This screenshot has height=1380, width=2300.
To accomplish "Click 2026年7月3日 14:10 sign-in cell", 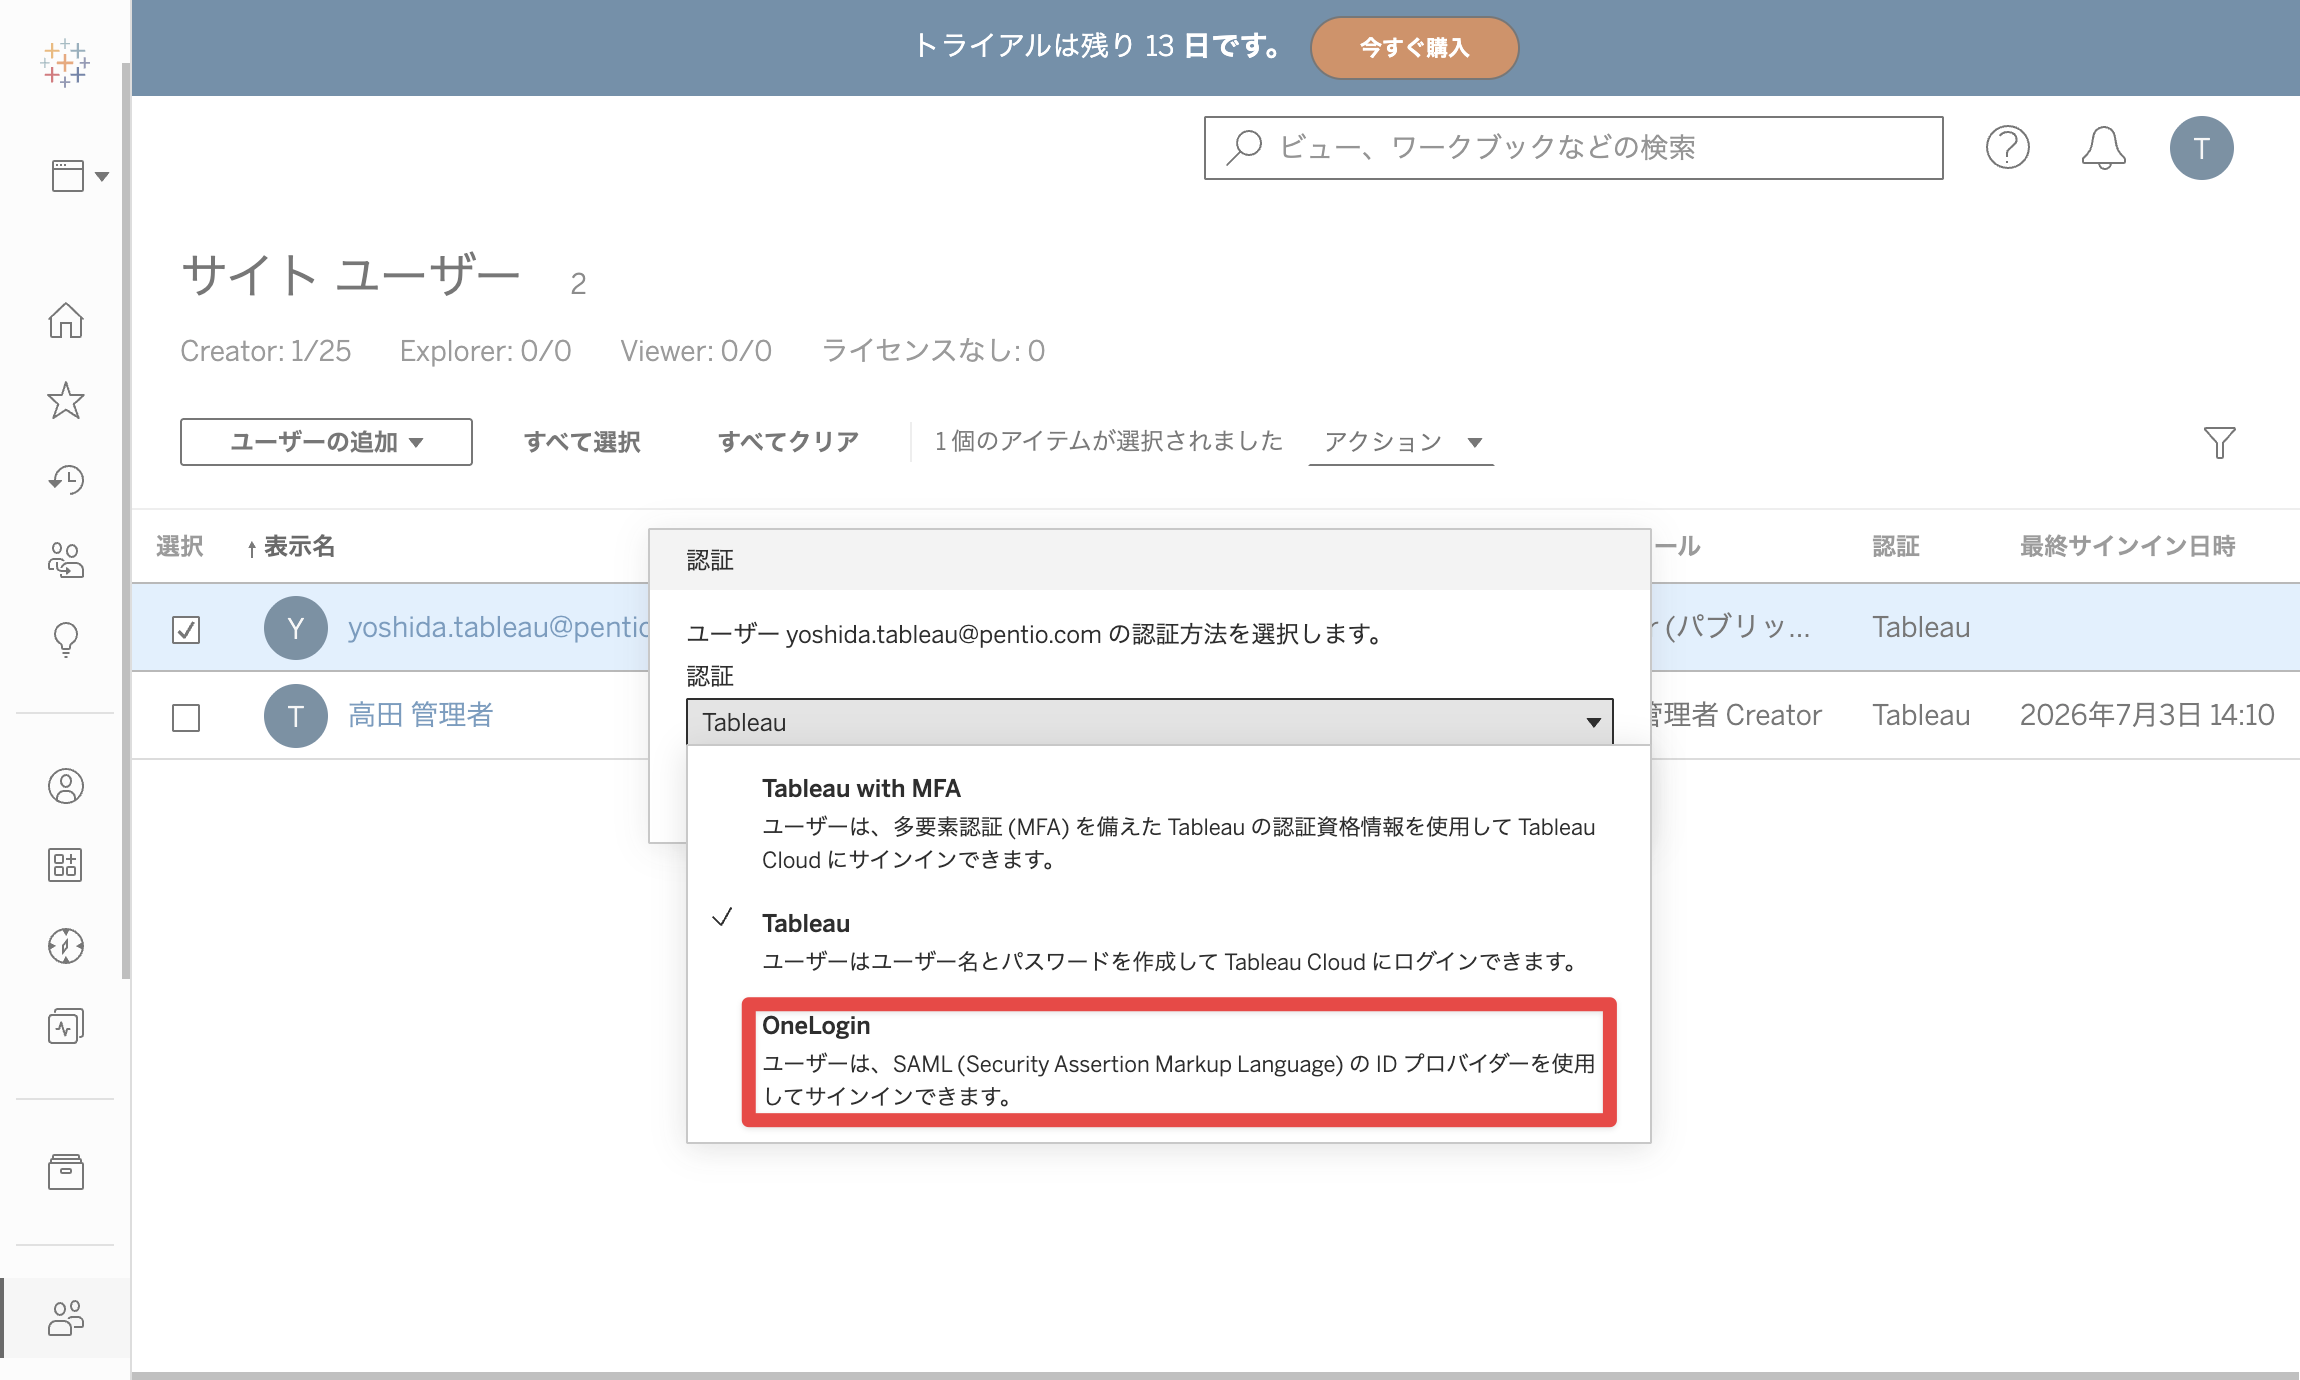I will [x=2147, y=715].
